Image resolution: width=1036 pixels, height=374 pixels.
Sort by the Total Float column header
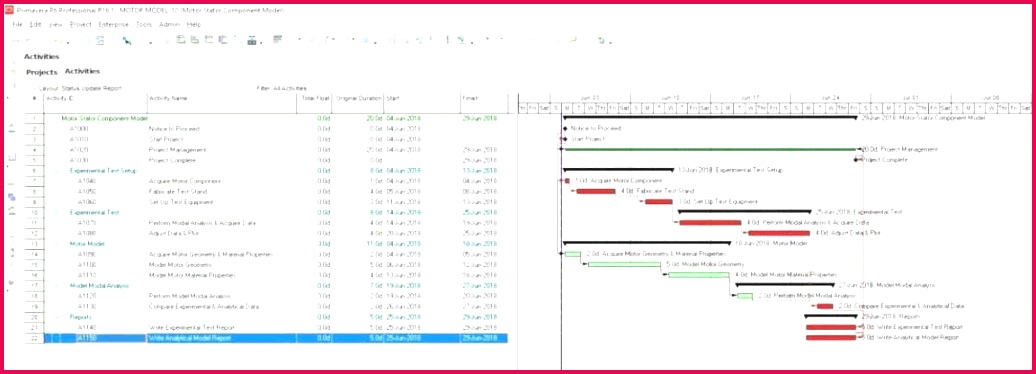click(x=314, y=99)
